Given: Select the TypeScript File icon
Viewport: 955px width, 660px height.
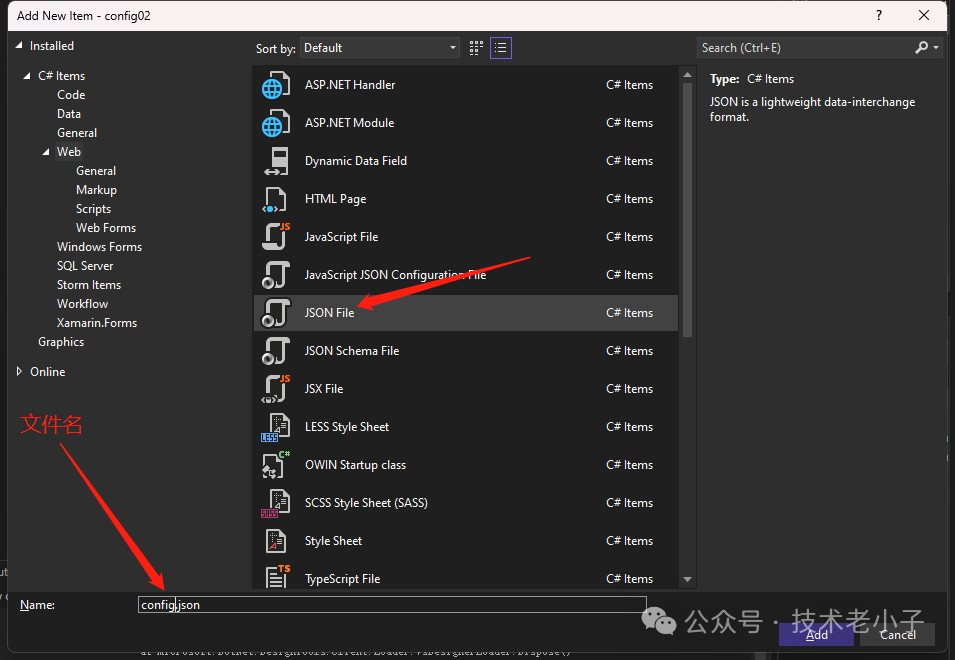Looking at the screenshot, I should pyautogui.click(x=275, y=578).
